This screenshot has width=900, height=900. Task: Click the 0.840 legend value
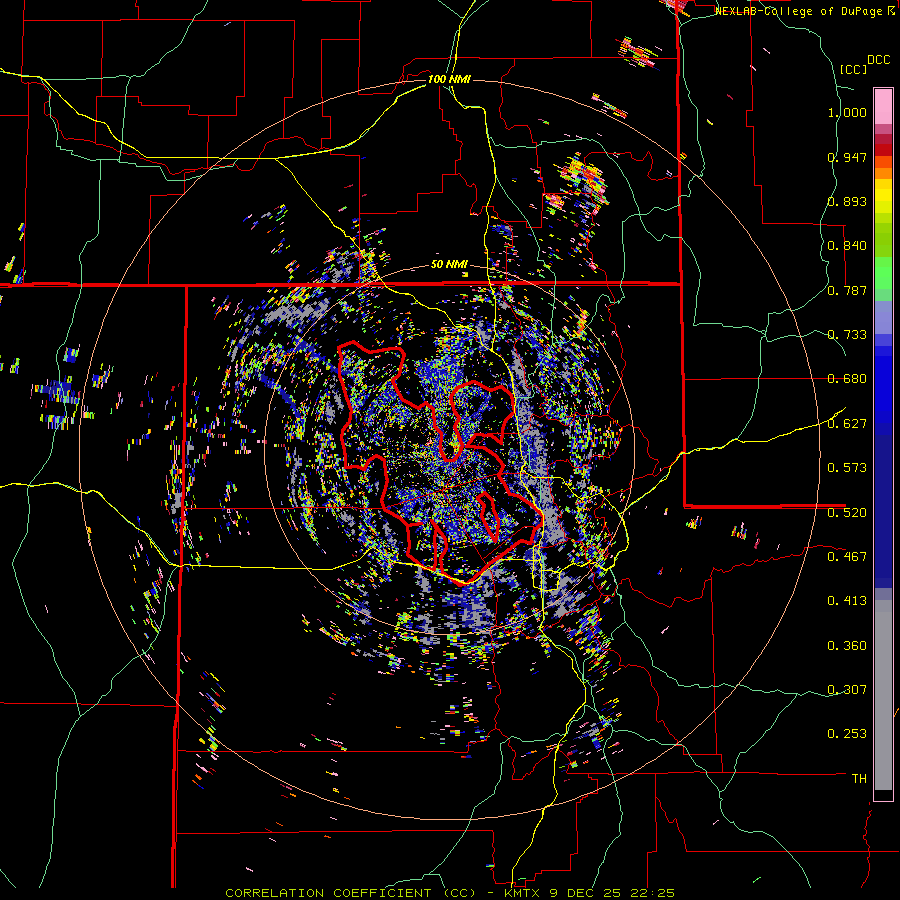click(x=847, y=246)
